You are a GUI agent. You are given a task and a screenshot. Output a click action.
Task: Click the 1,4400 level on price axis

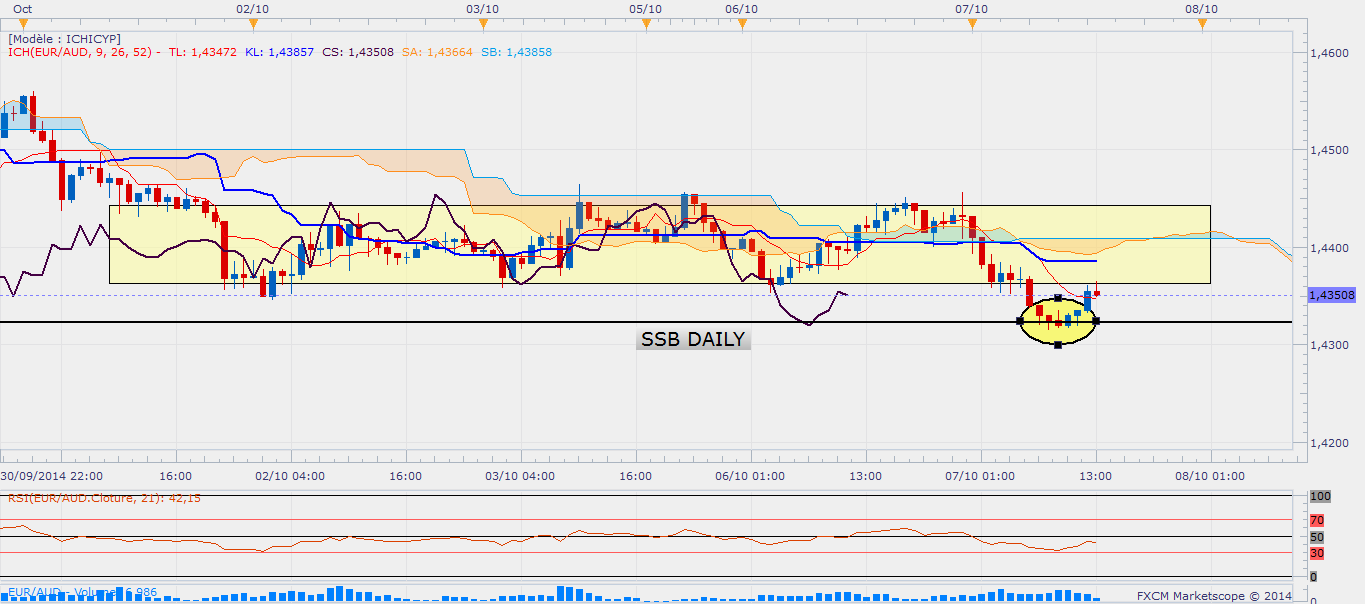1329,247
